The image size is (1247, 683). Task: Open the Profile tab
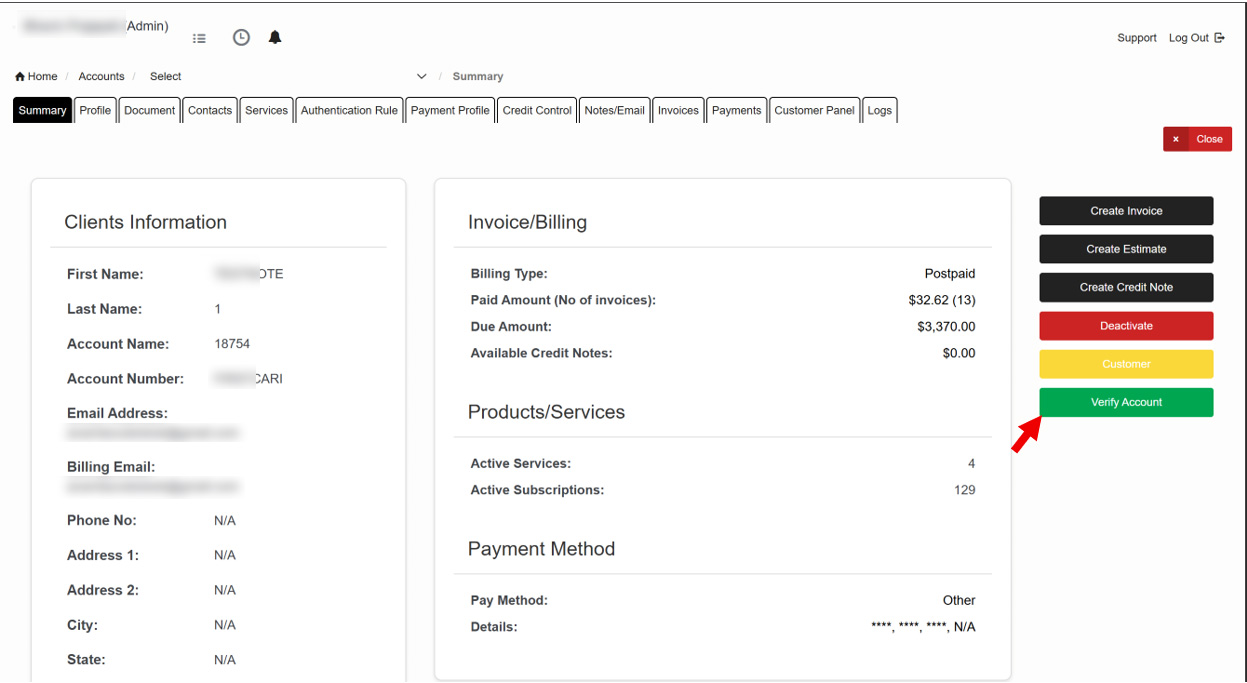pos(95,111)
